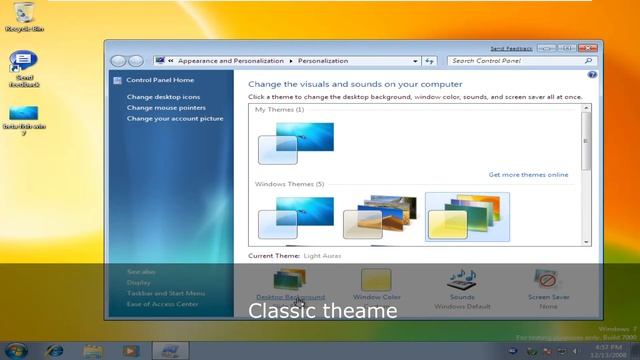Click Get more themes online link
The height and width of the screenshot is (360, 640).
click(x=528, y=175)
